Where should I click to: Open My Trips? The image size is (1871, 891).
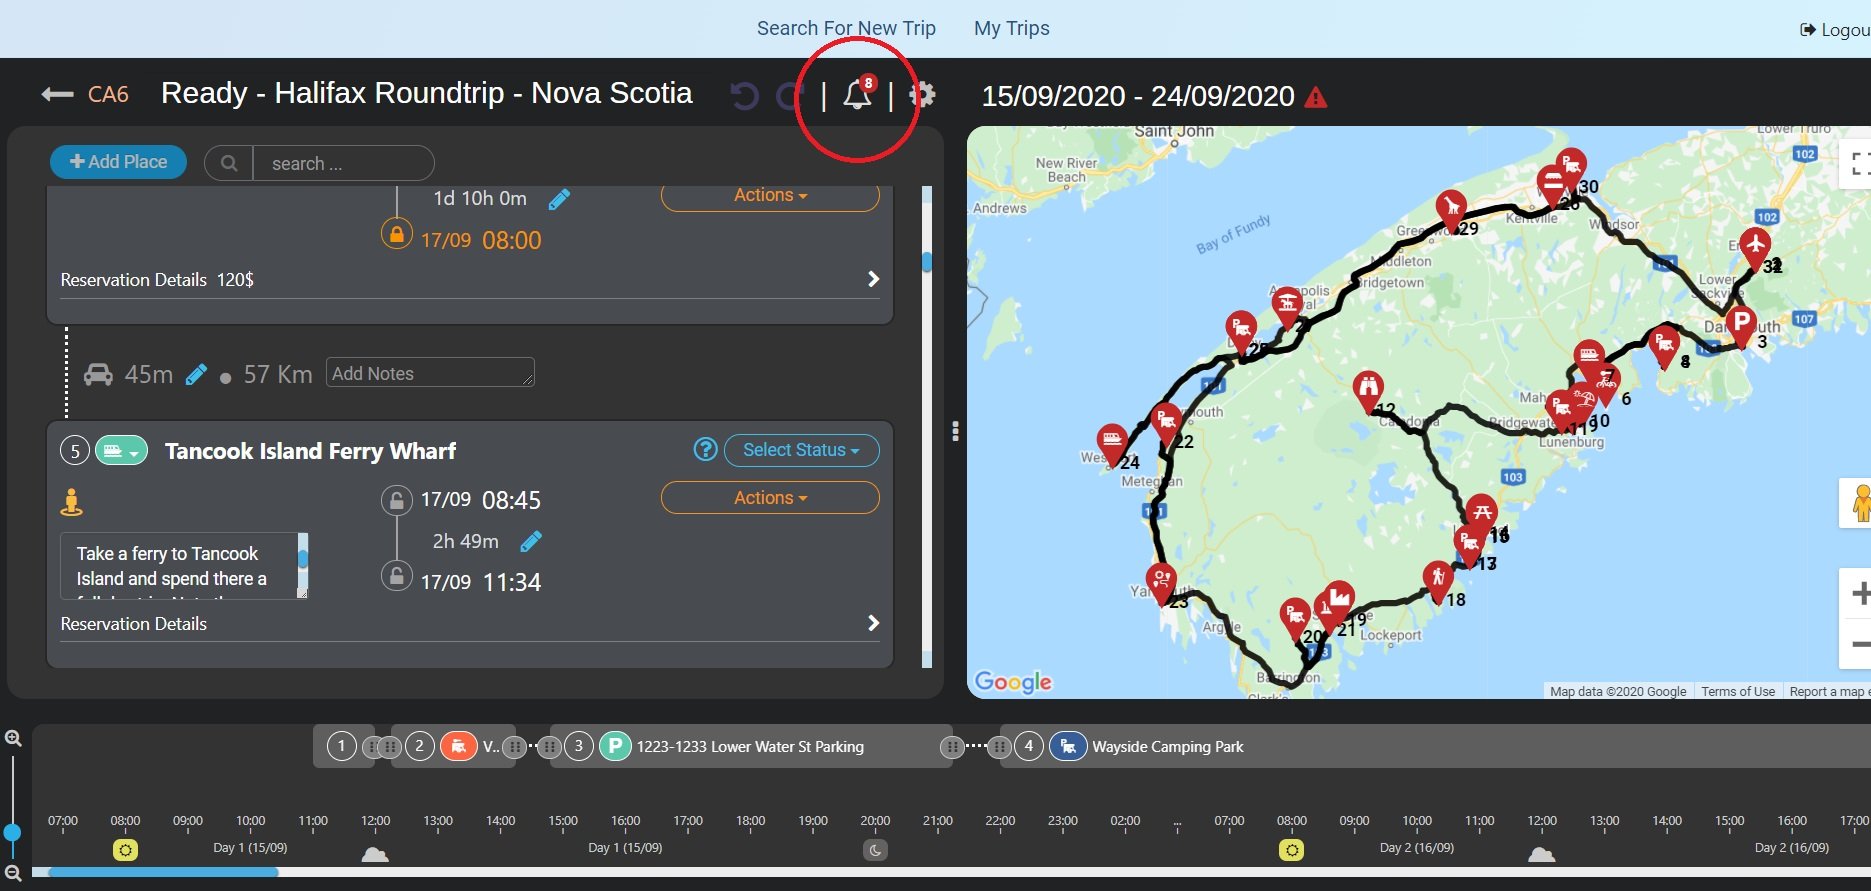coord(1012,28)
